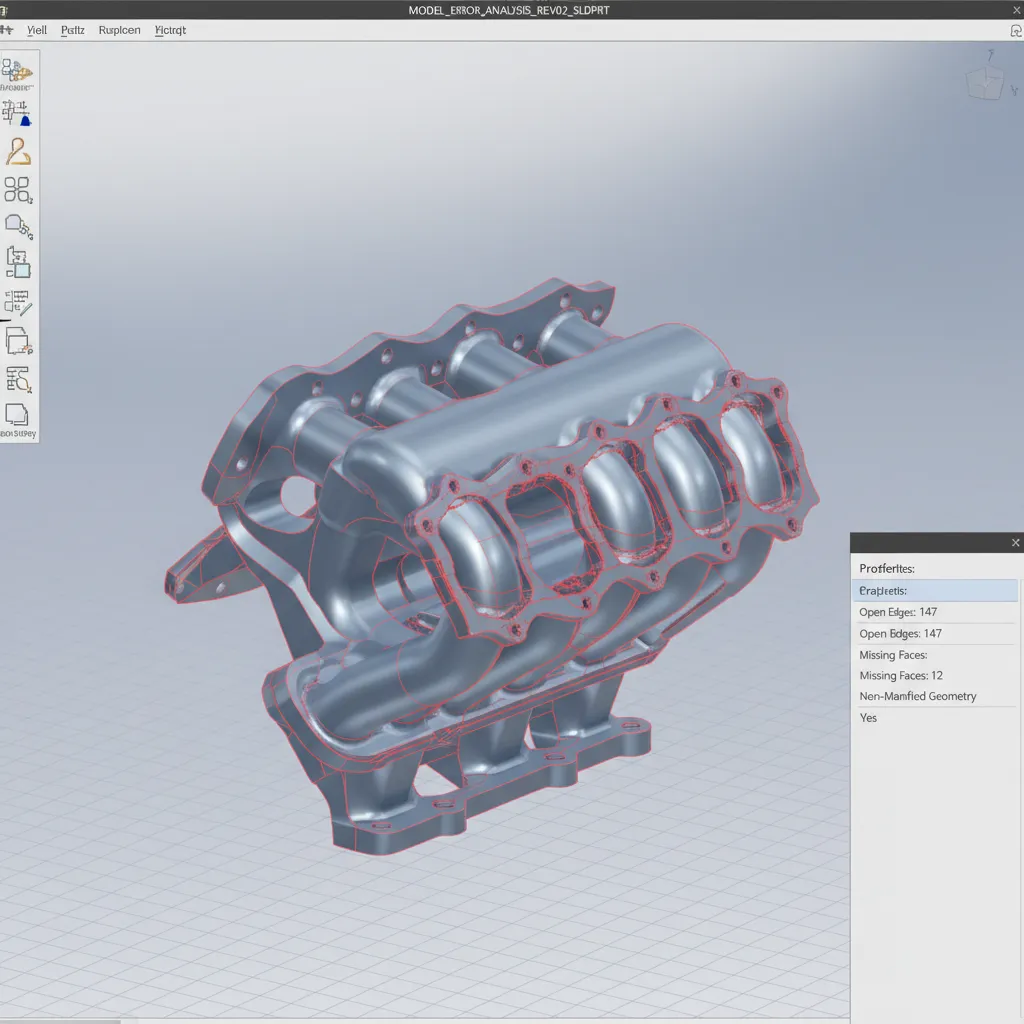Select the highlighted Properties row

click(x=936, y=590)
